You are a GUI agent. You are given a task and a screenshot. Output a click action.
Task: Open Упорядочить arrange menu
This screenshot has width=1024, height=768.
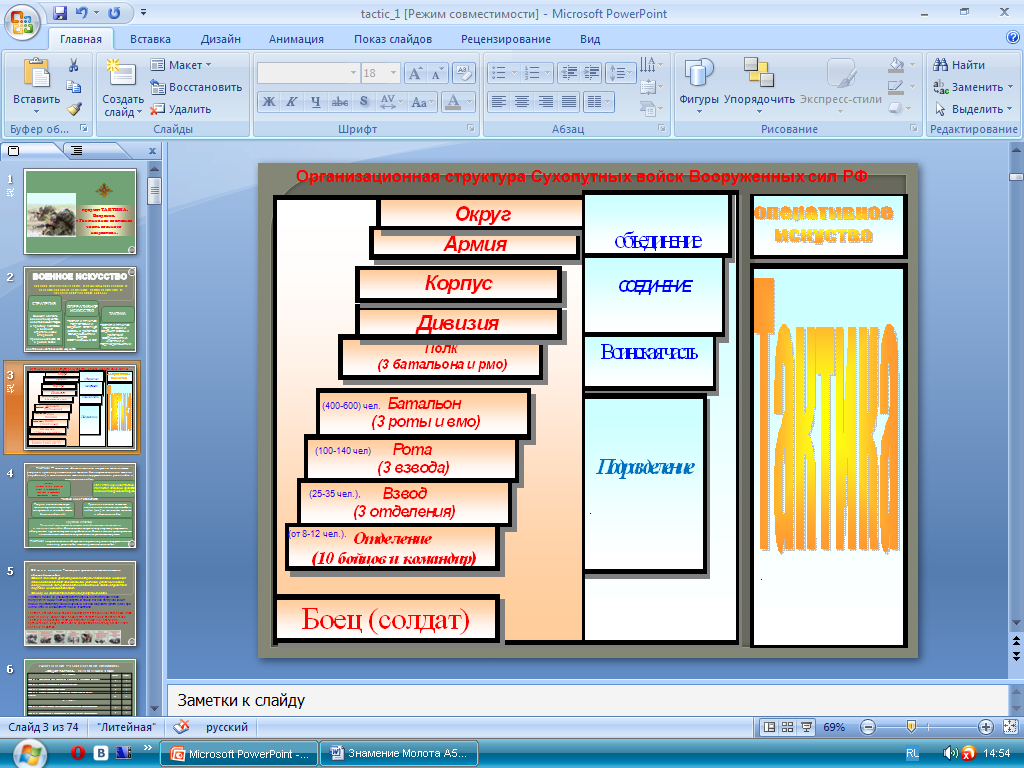759,86
